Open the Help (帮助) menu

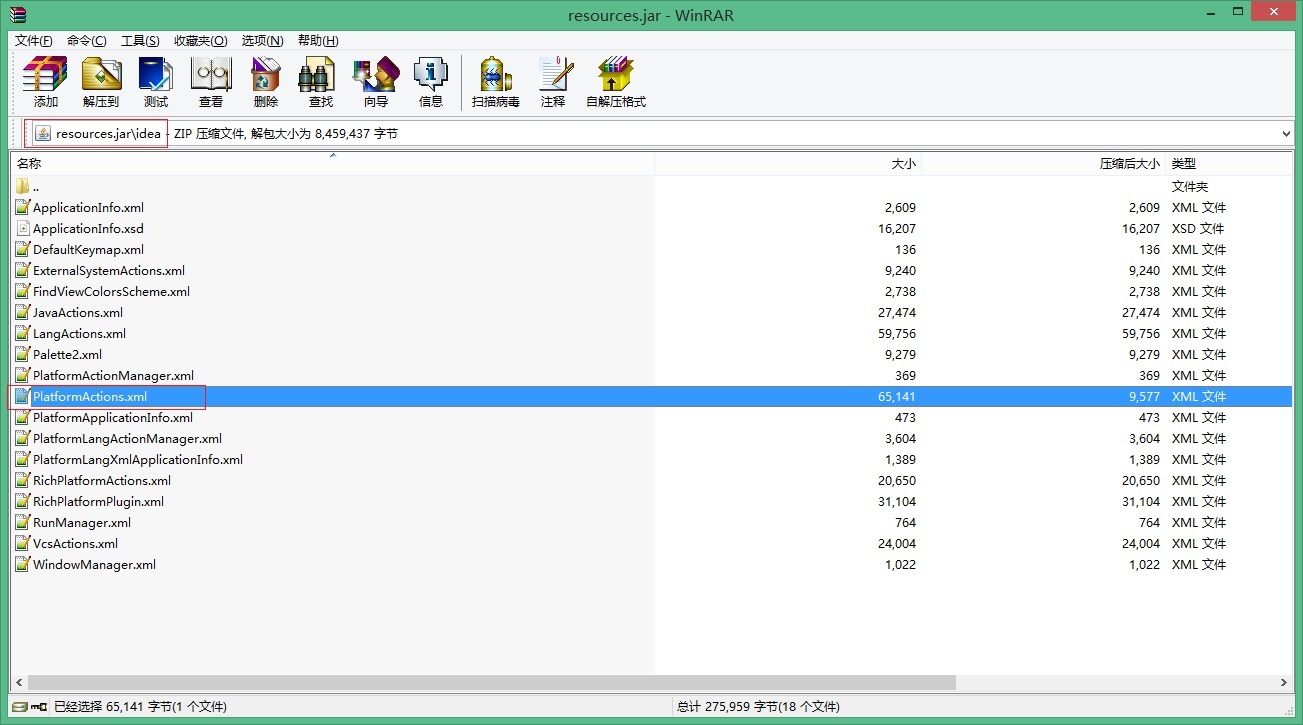318,41
